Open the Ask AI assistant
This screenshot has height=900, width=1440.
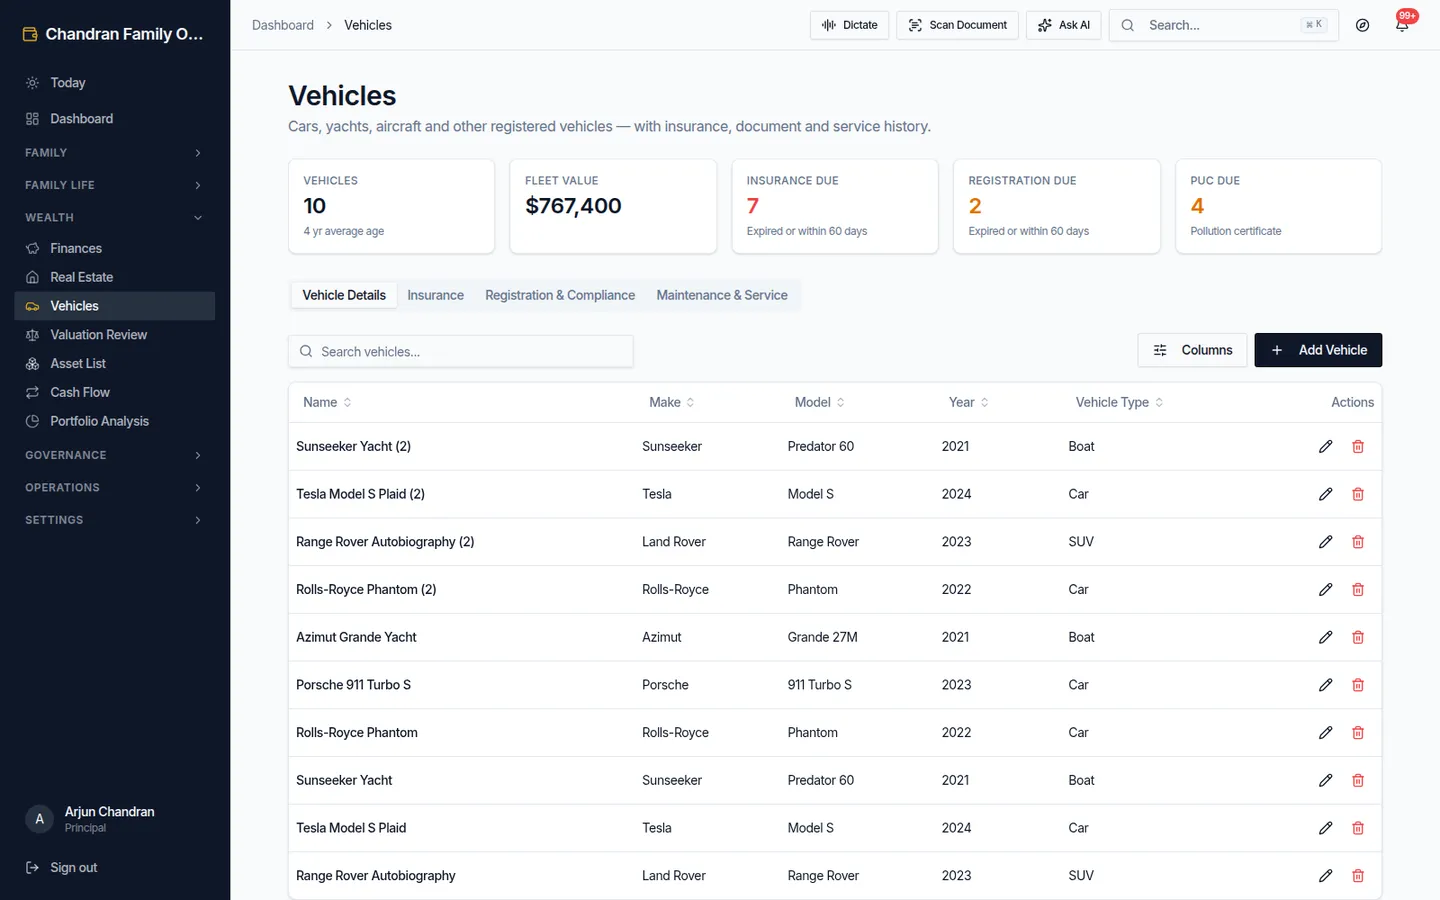tap(1063, 25)
